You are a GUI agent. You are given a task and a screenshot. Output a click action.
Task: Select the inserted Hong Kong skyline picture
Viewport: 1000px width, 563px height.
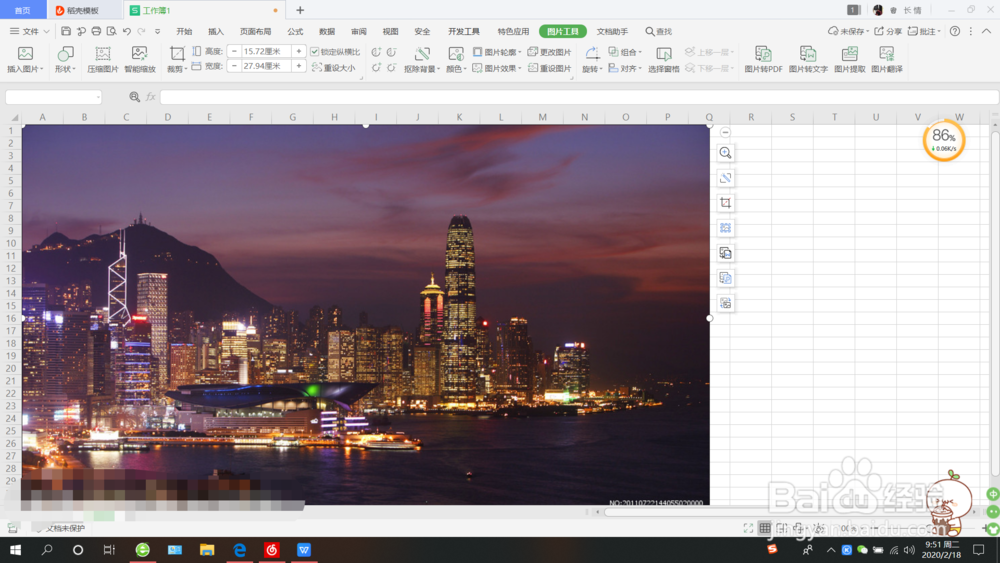[365, 315]
